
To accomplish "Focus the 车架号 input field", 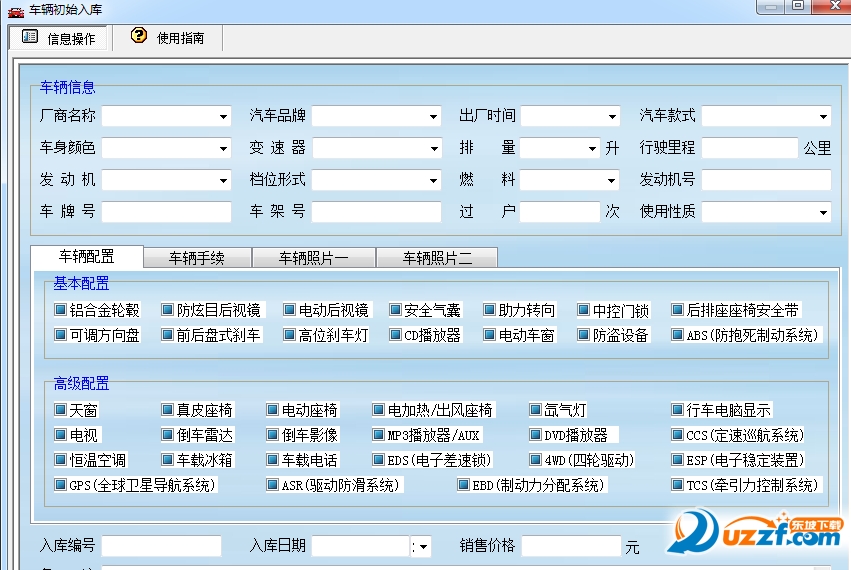I will coord(376,212).
